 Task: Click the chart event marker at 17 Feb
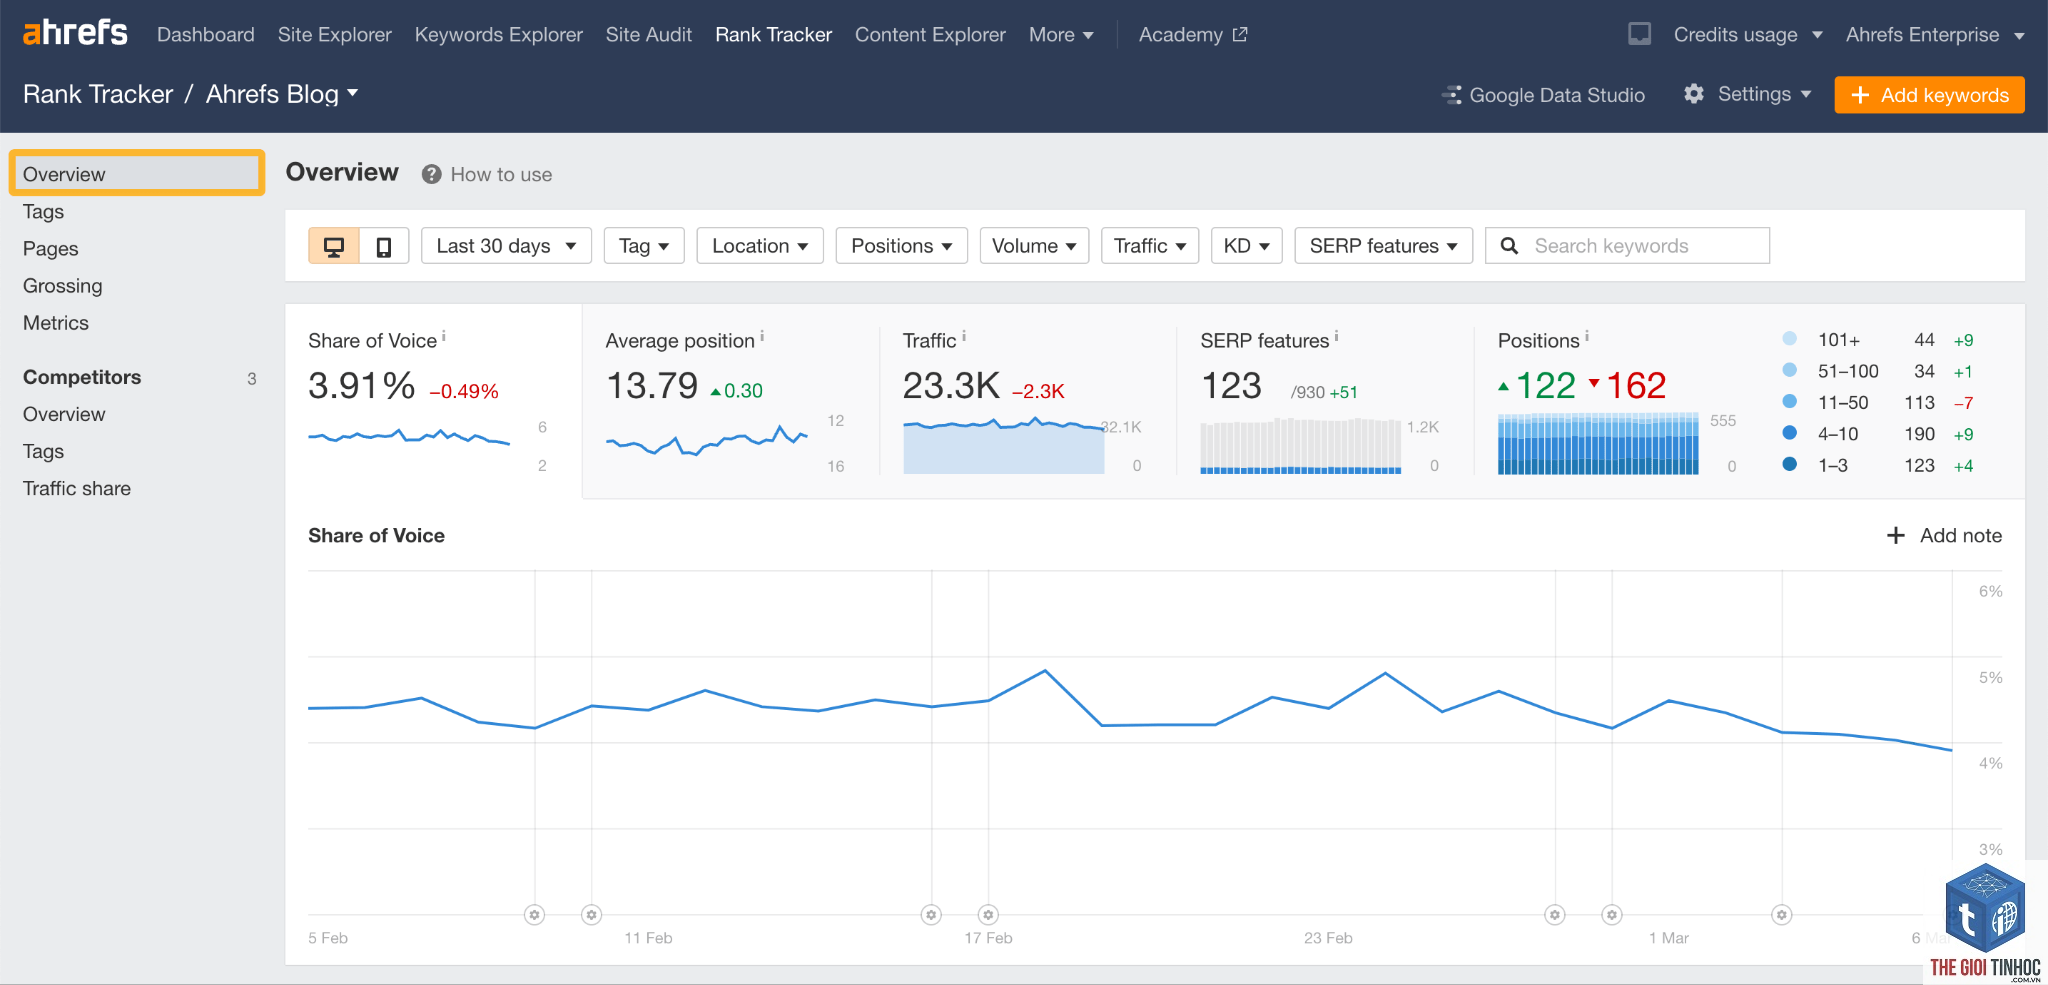(x=989, y=914)
